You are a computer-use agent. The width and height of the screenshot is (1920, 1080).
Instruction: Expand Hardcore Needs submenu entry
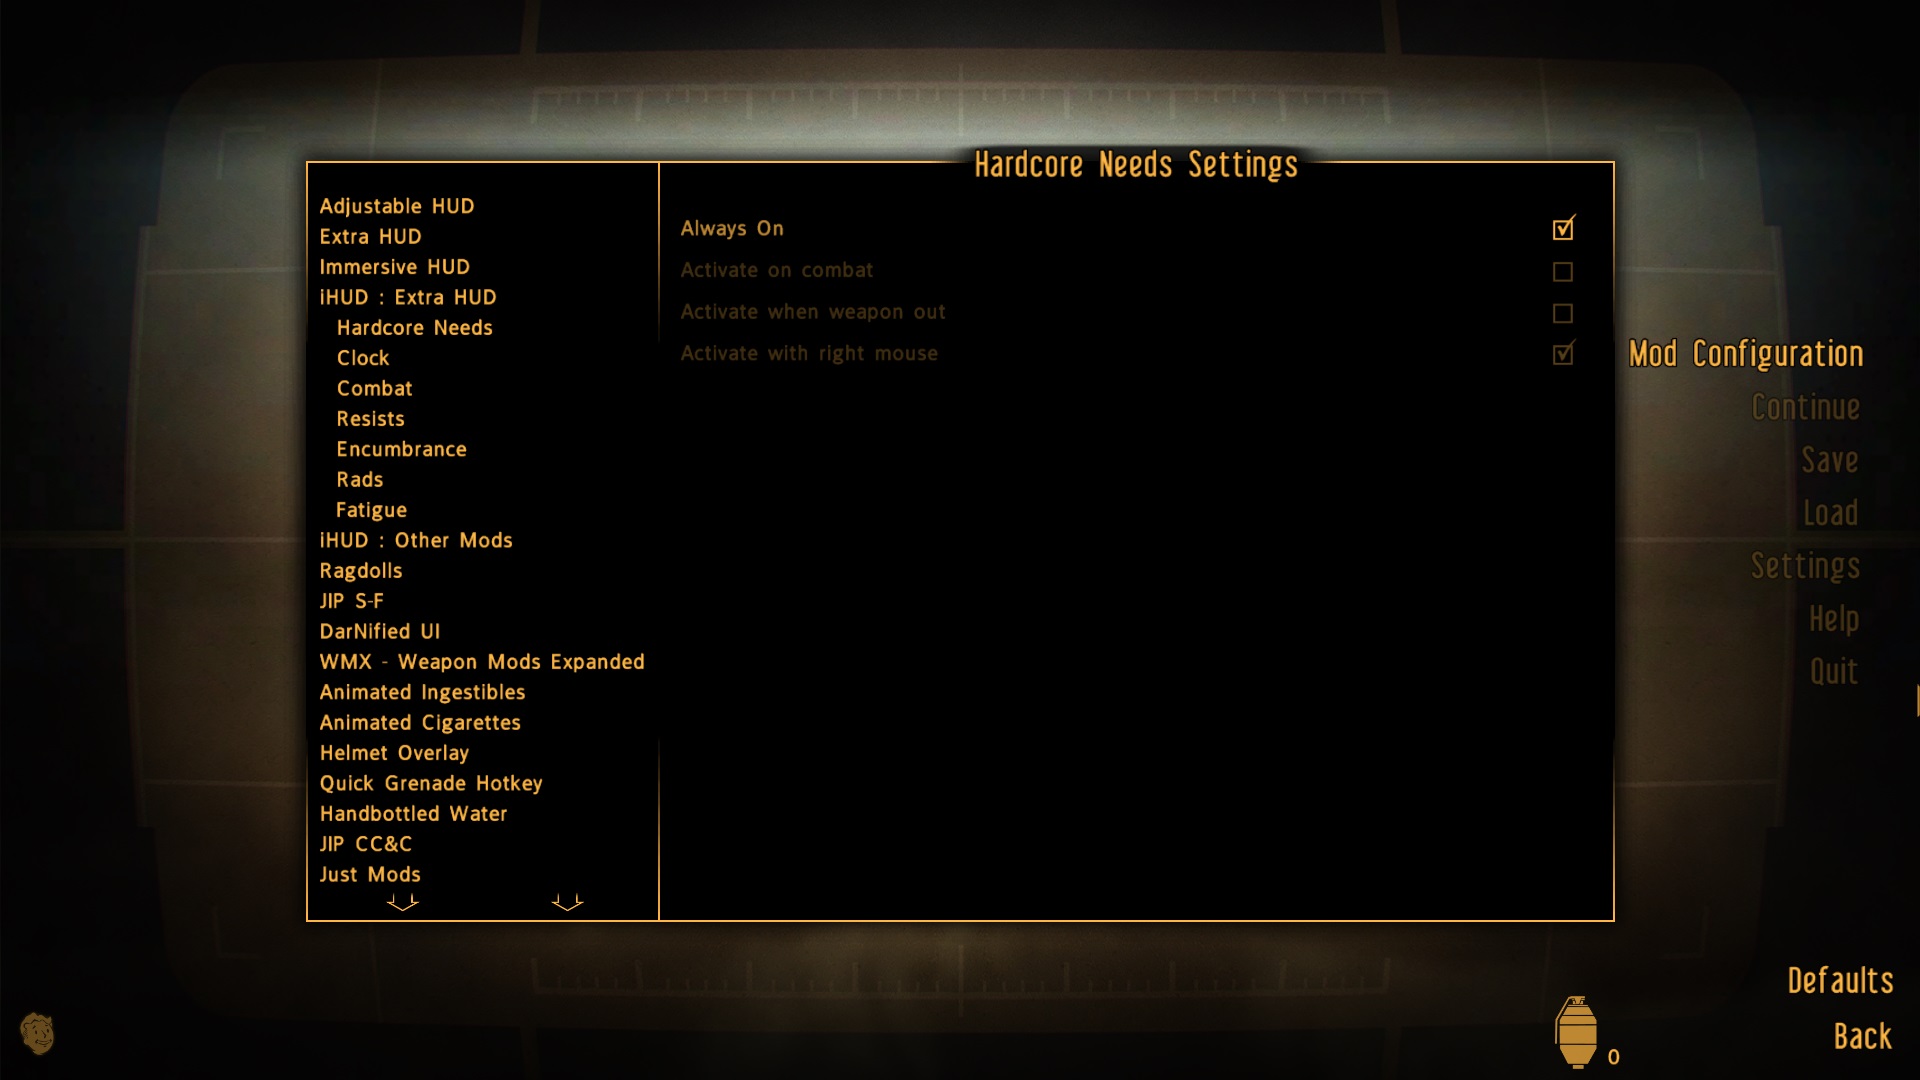414,327
